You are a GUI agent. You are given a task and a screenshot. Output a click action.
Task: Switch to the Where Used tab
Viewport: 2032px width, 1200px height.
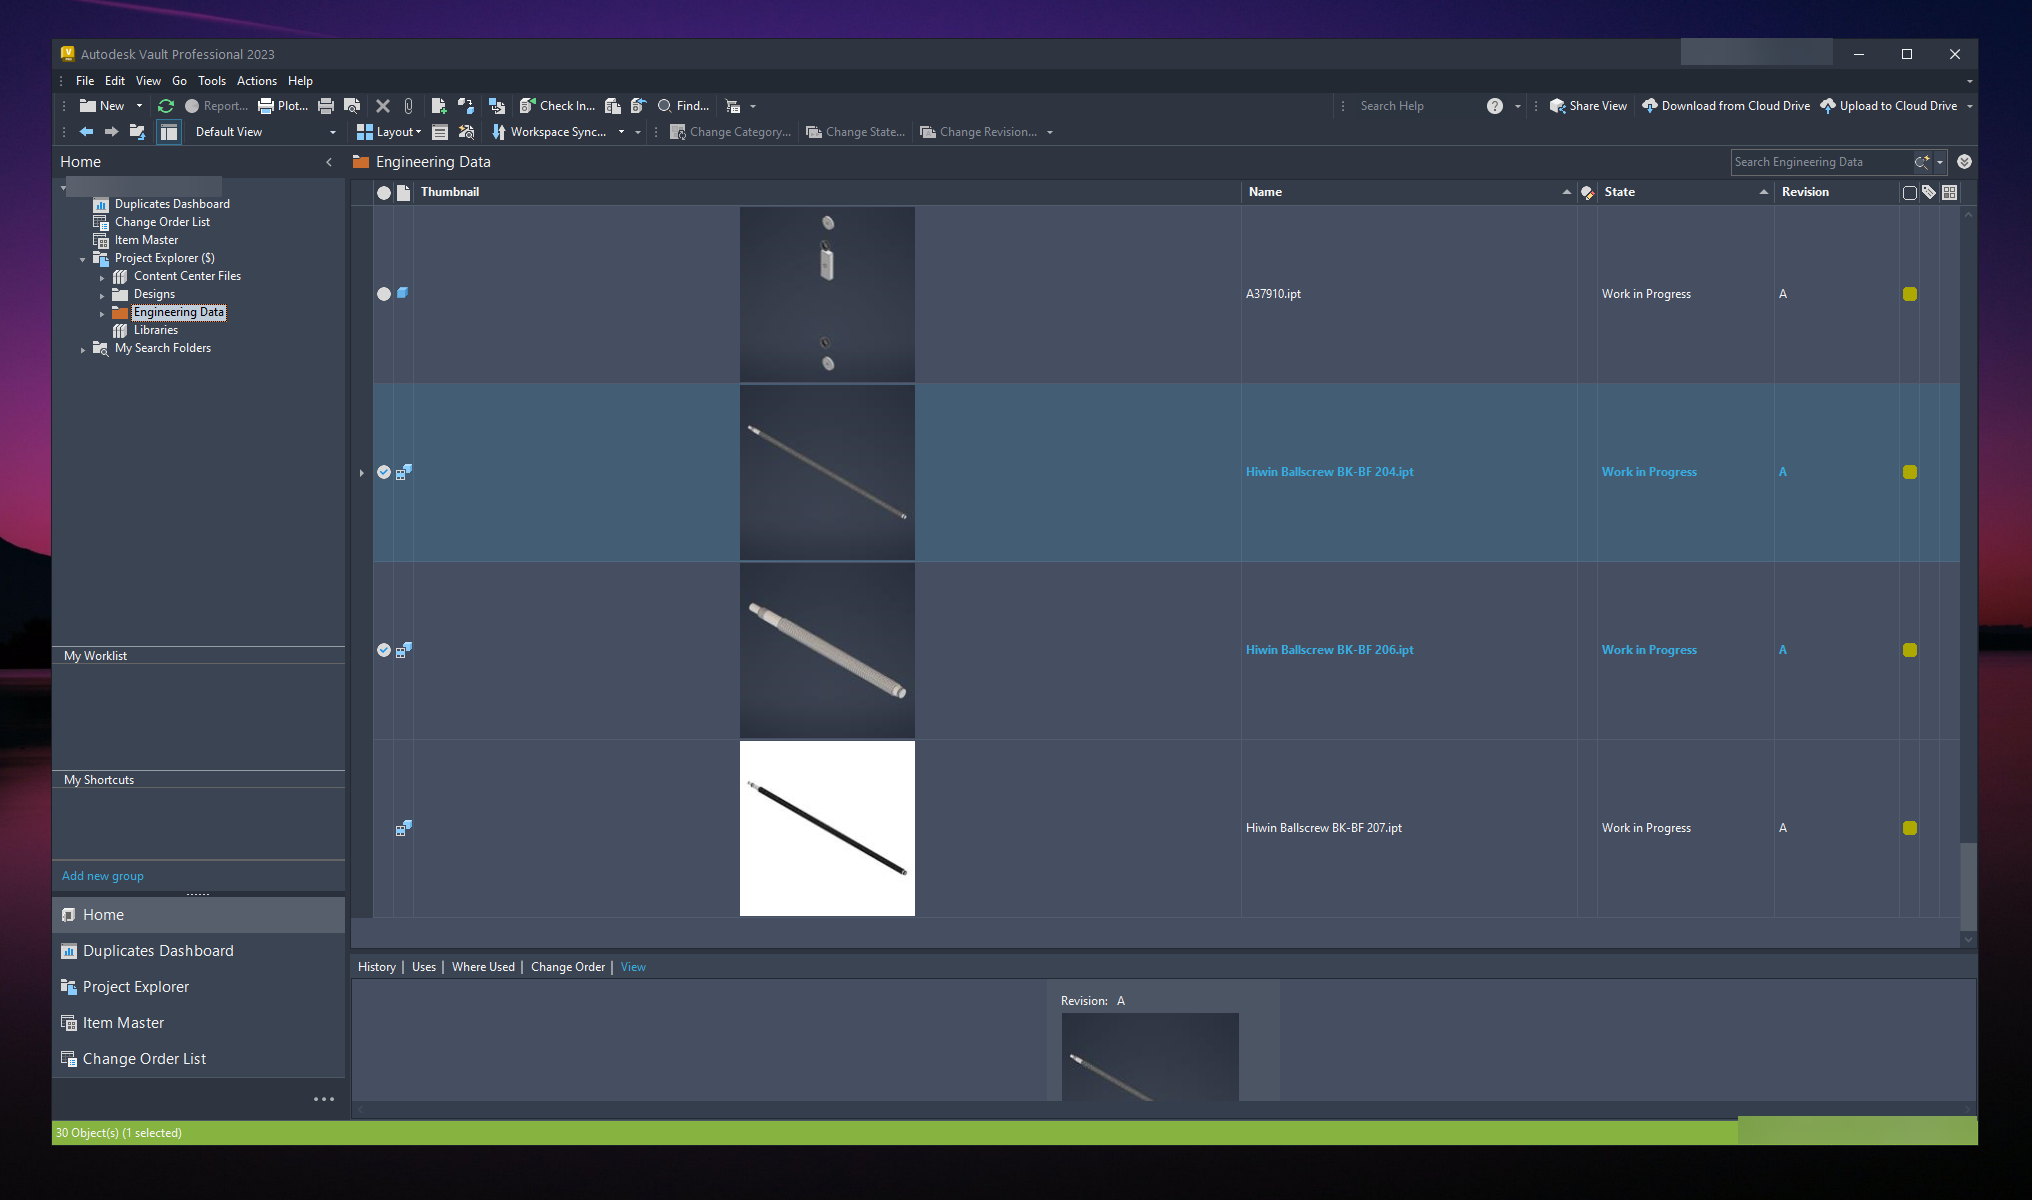(x=483, y=966)
